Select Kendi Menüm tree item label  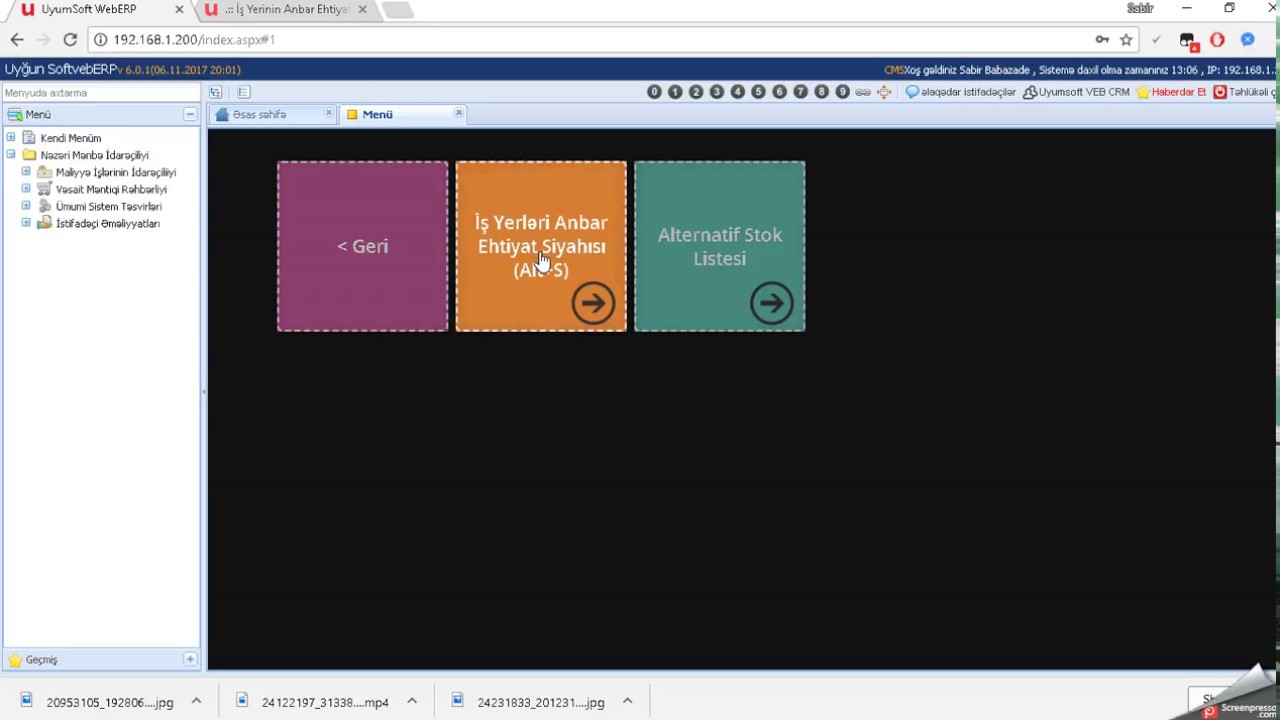(x=70, y=138)
